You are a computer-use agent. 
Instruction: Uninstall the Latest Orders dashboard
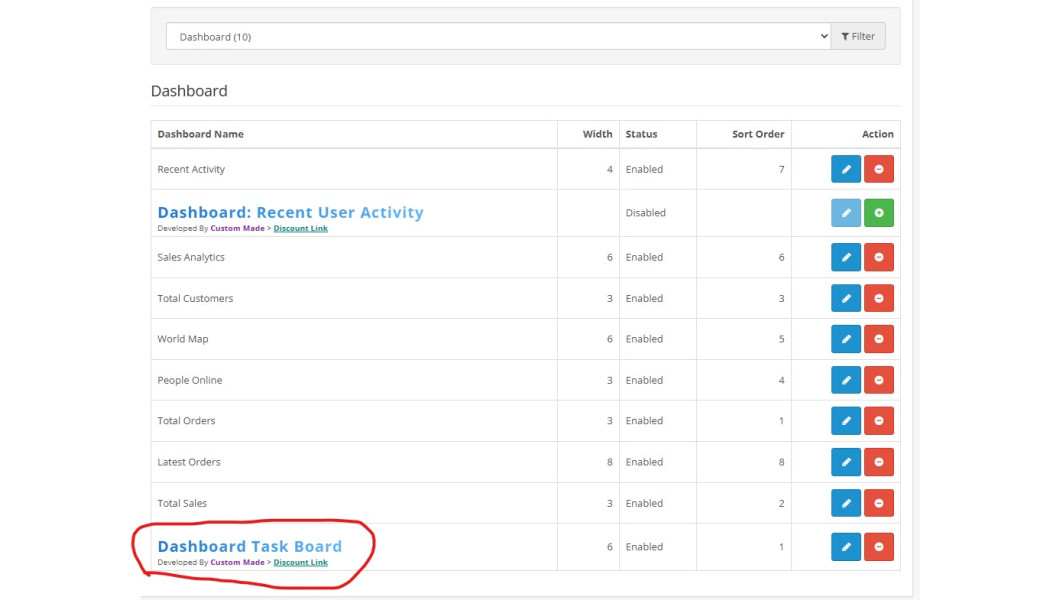(879, 462)
